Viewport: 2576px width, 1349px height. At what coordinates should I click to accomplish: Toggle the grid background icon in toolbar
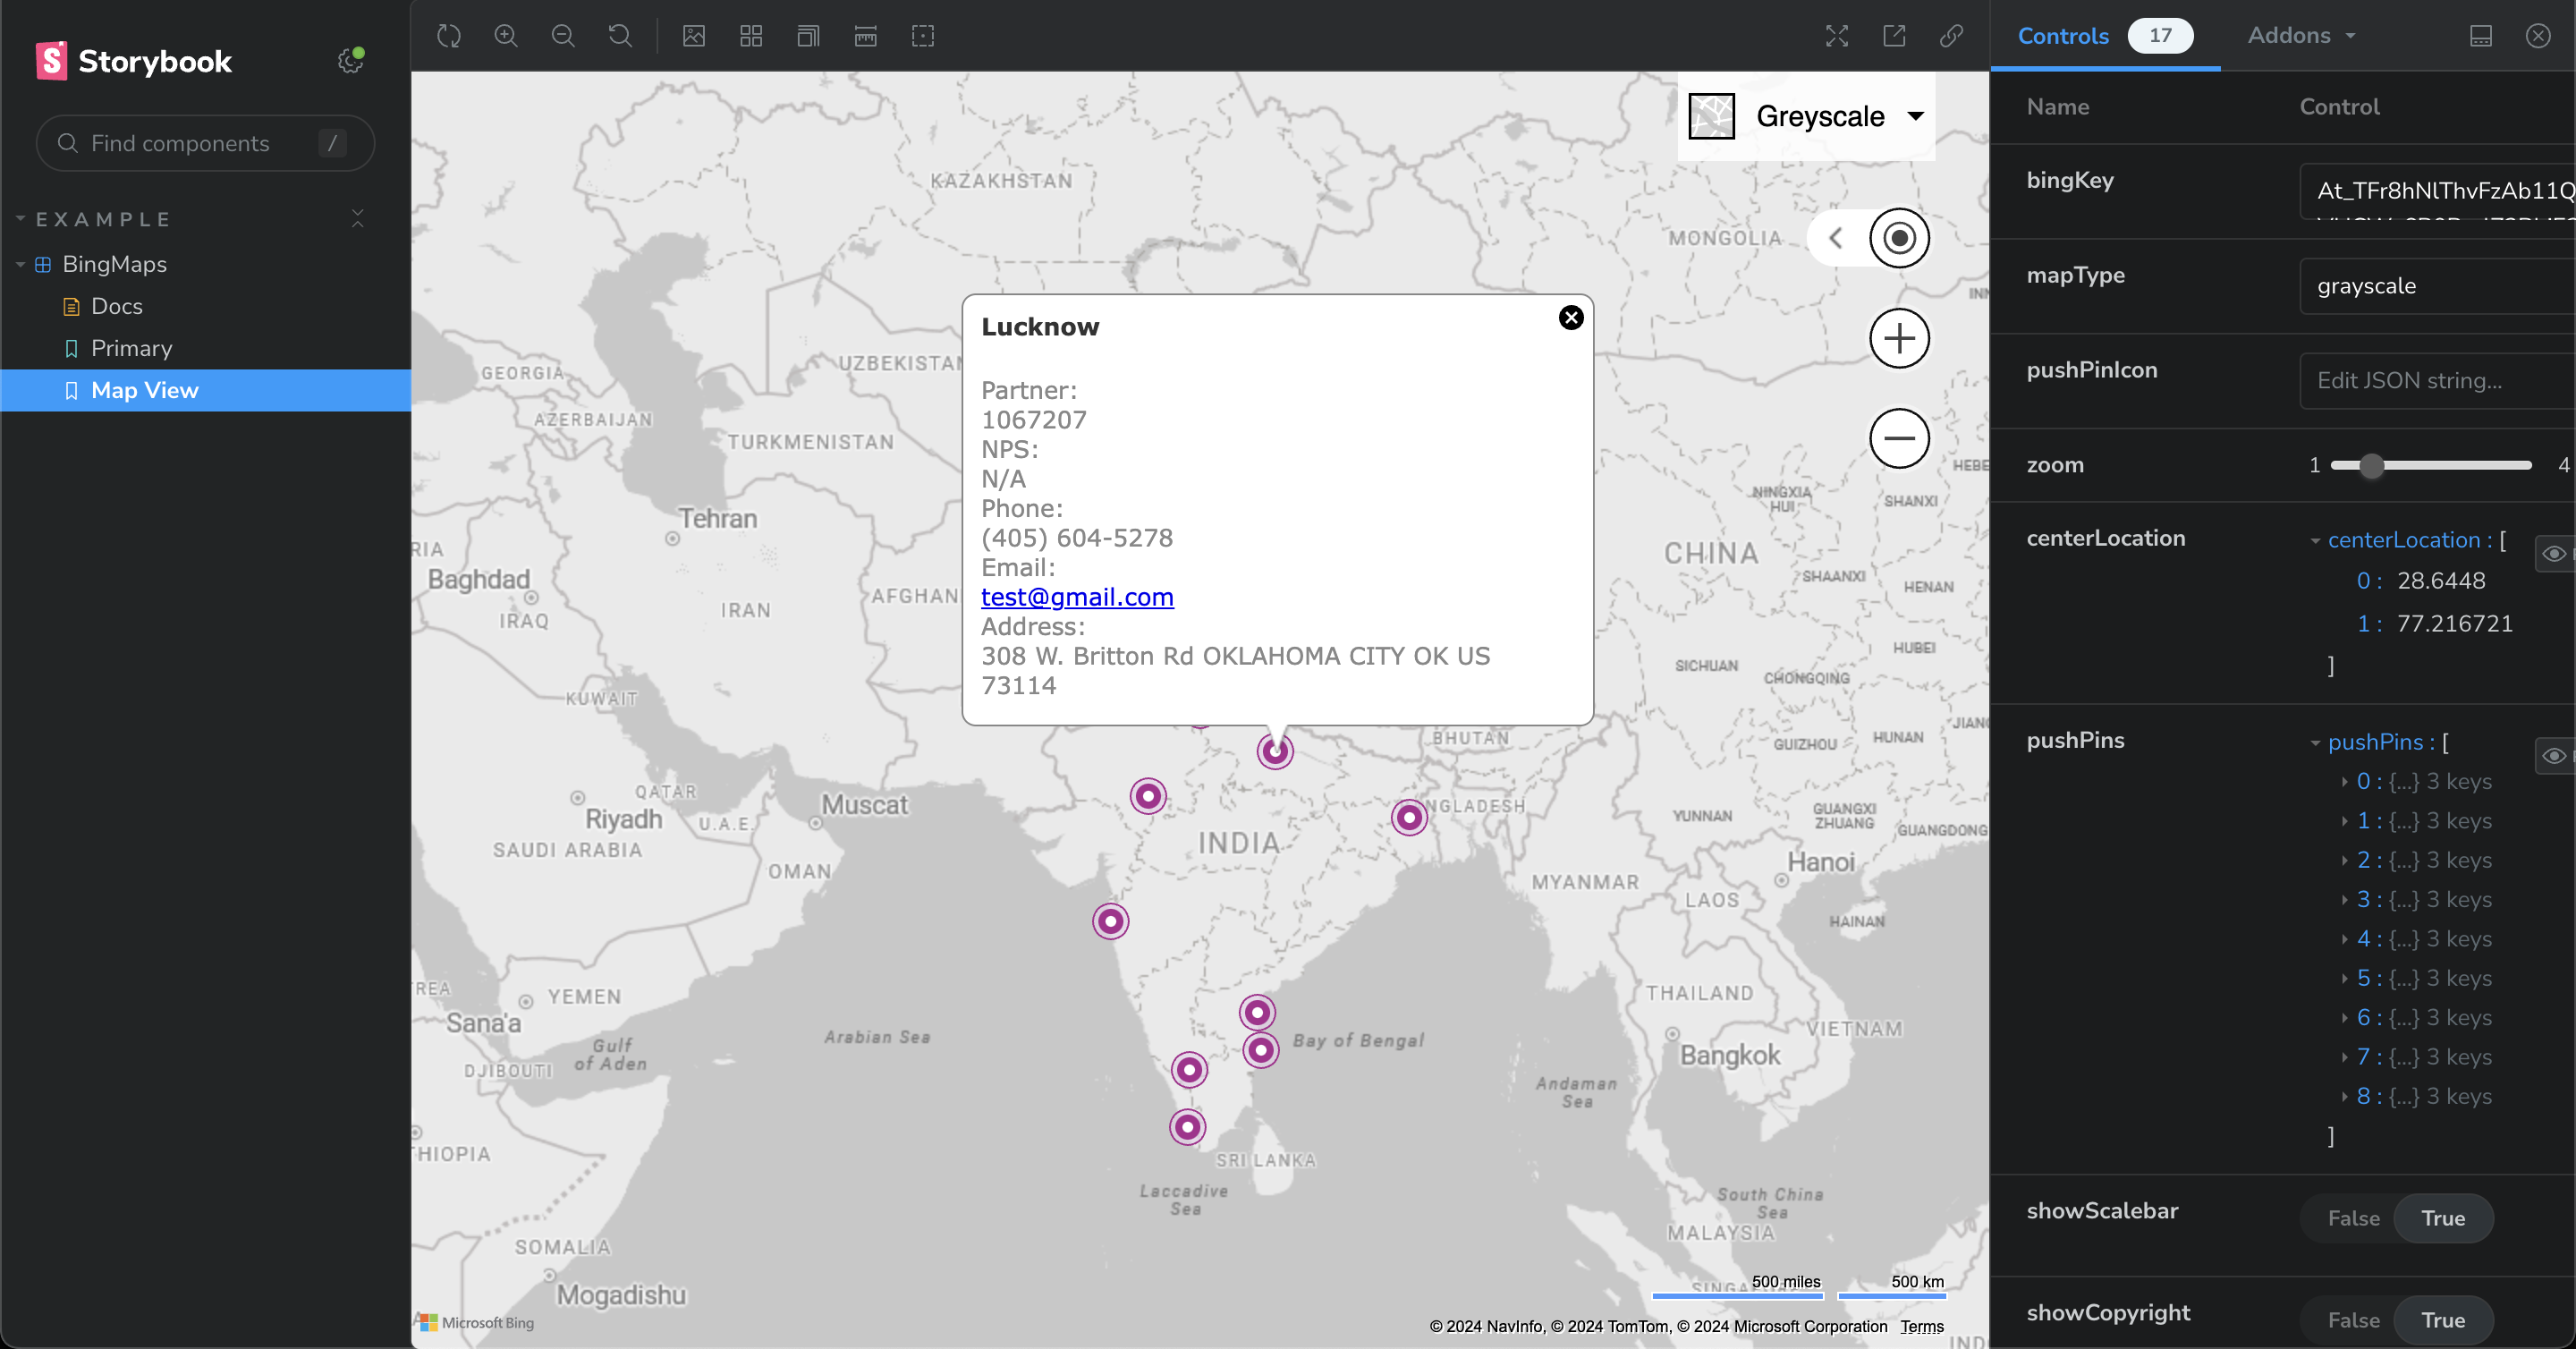tap(751, 36)
